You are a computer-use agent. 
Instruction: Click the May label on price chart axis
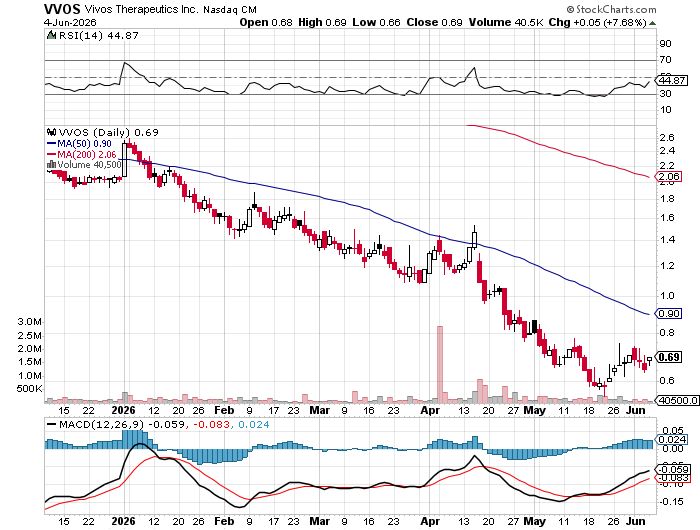[534, 410]
